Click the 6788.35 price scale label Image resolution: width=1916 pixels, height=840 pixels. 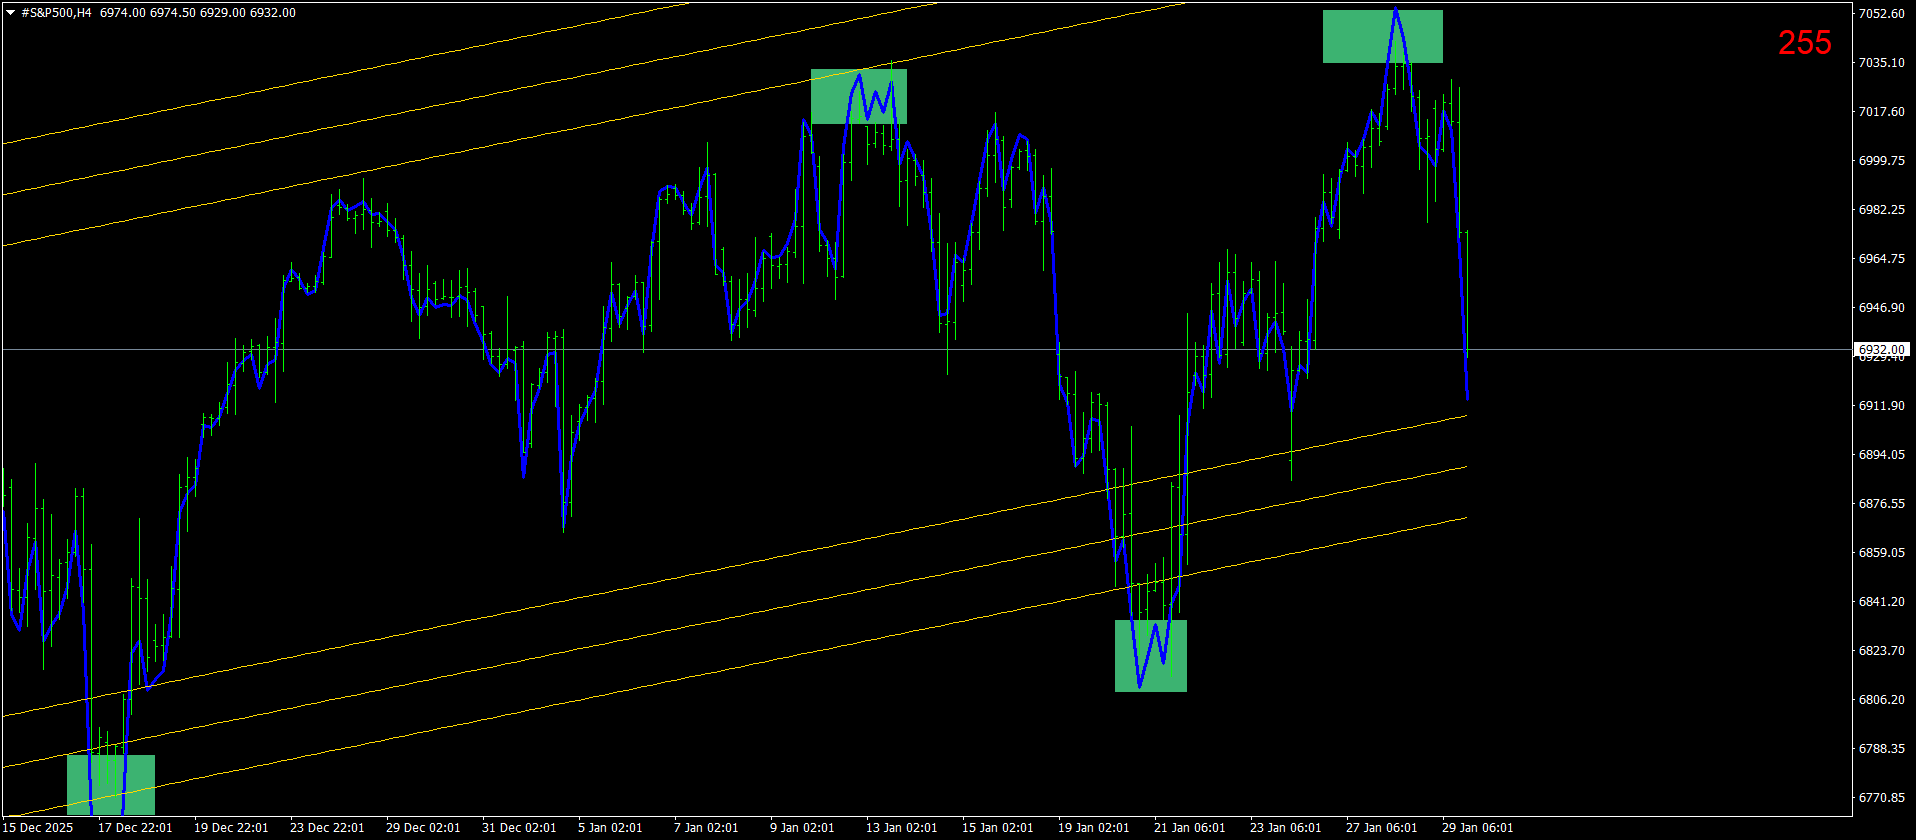coord(1881,748)
